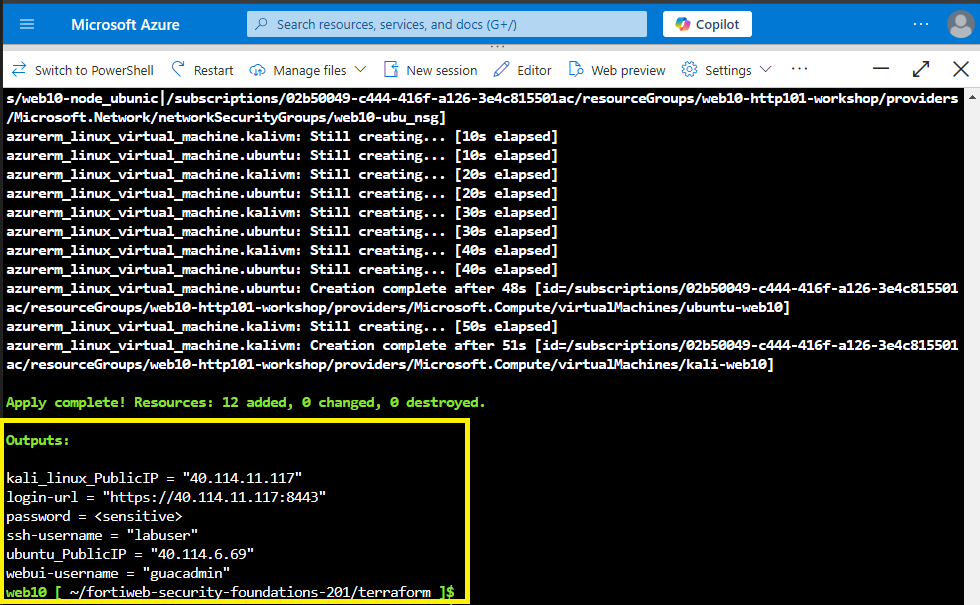This screenshot has width=980, height=605.
Task: Minimize the Cloud Shell pane
Action: point(881,69)
